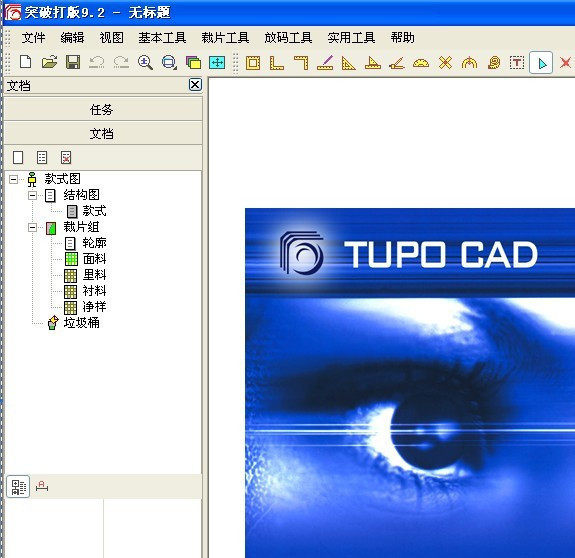Viewport: 575px width, 558px height.
Task: Select the triangle-on-ruler perpendicular tool
Action: click(373, 63)
